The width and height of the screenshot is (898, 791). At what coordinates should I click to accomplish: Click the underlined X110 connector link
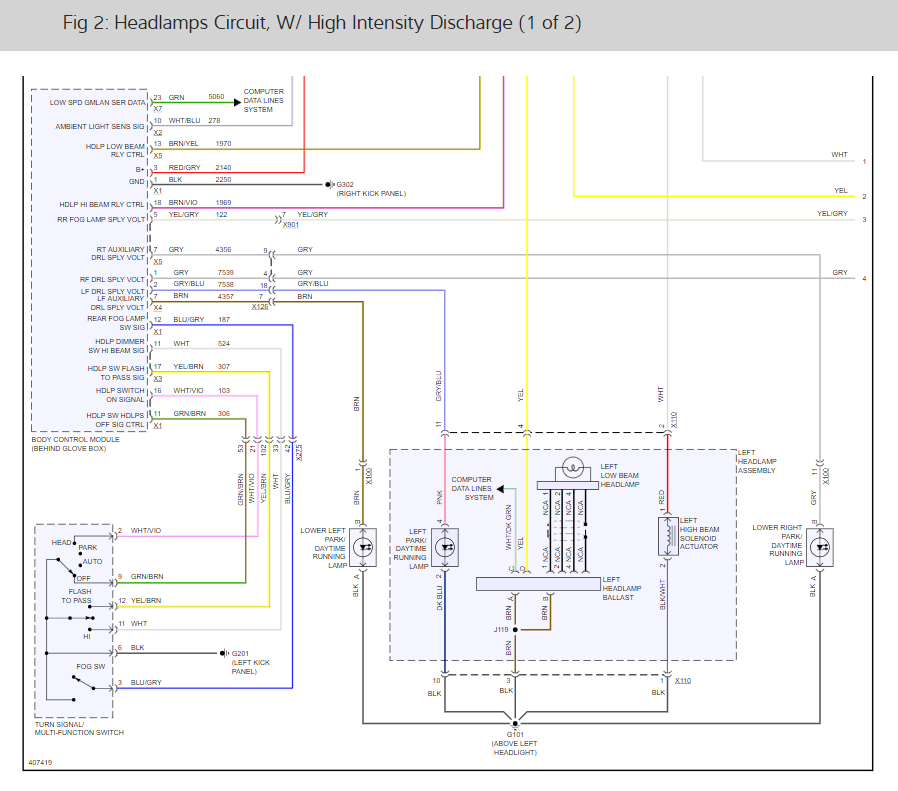(683, 680)
